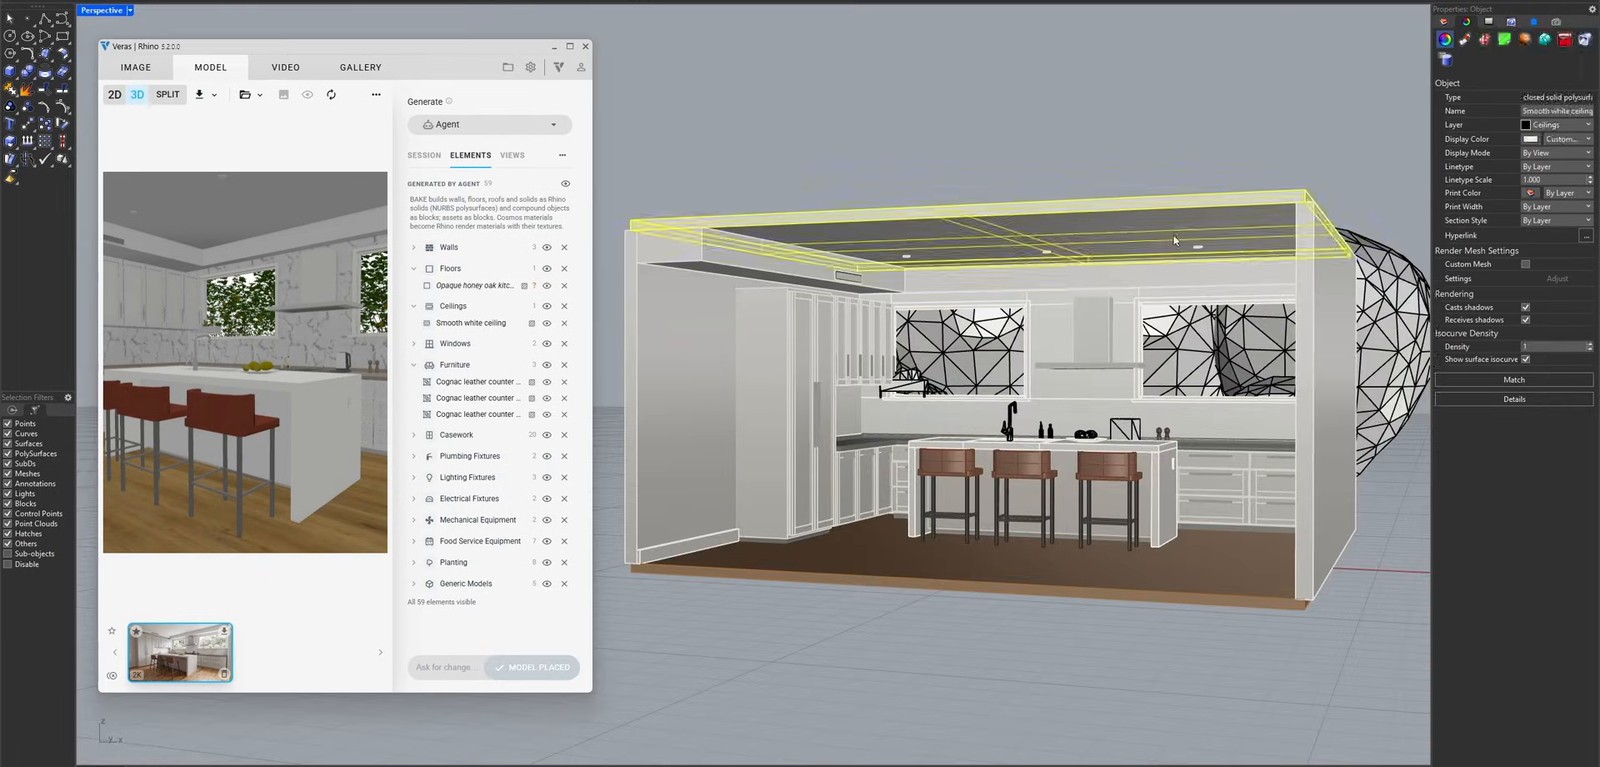Hide the Walls elements group
Viewport: 1600px width, 767px height.
point(547,248)
